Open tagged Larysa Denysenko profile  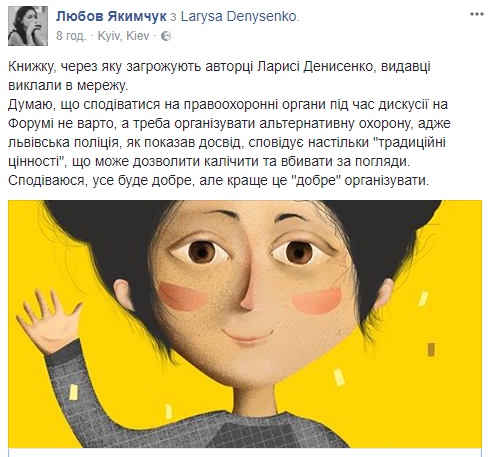point(238,16)
